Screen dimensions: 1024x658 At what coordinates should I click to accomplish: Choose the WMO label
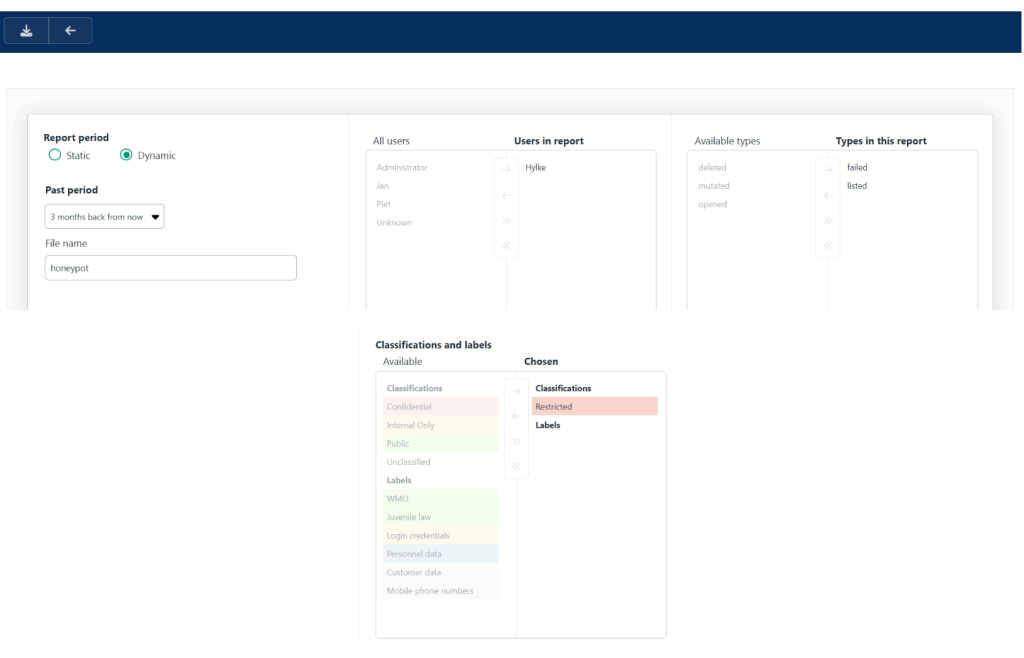(441, 498)
